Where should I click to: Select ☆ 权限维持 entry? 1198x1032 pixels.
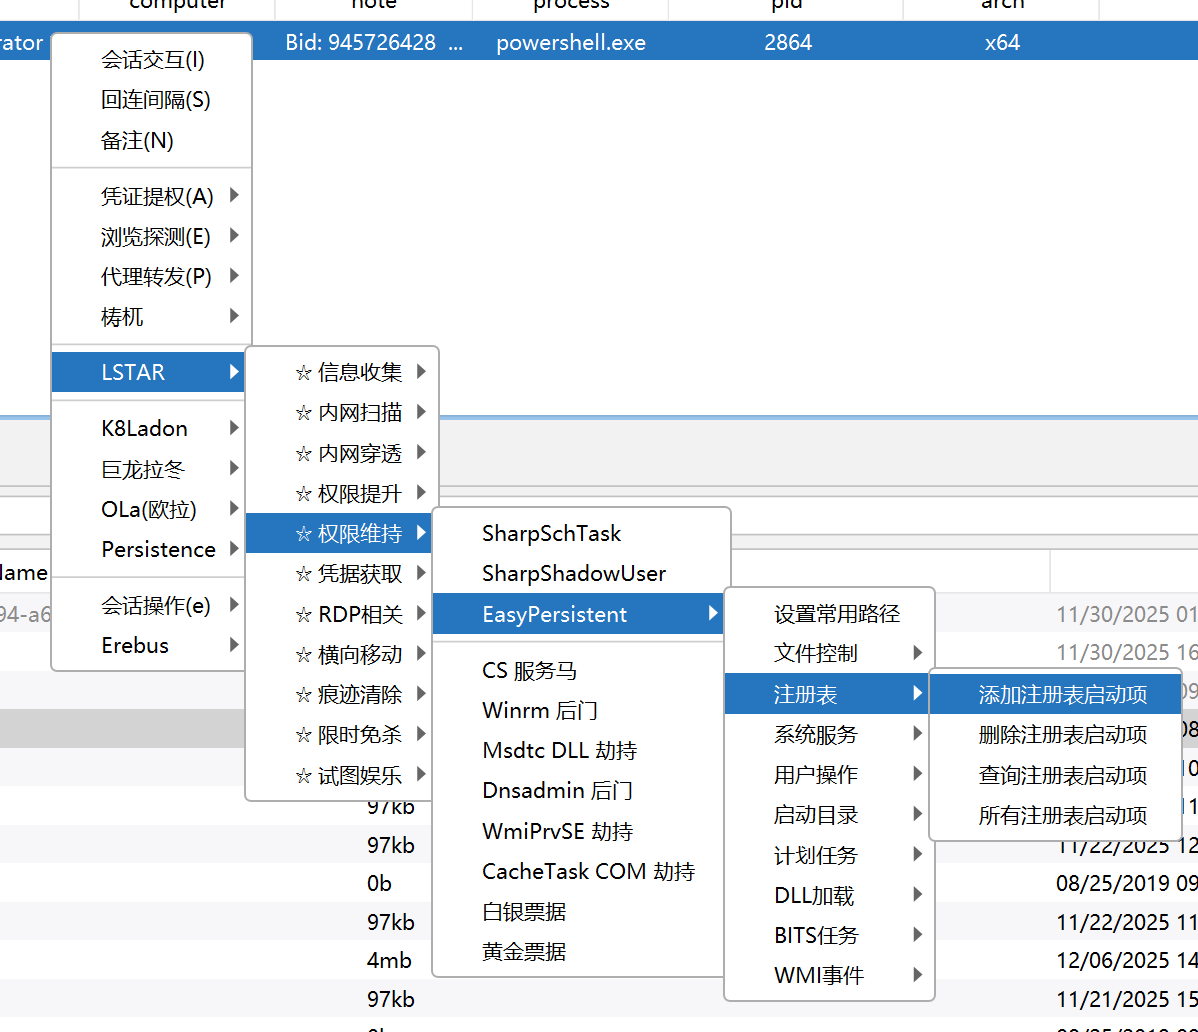(339, 533)
